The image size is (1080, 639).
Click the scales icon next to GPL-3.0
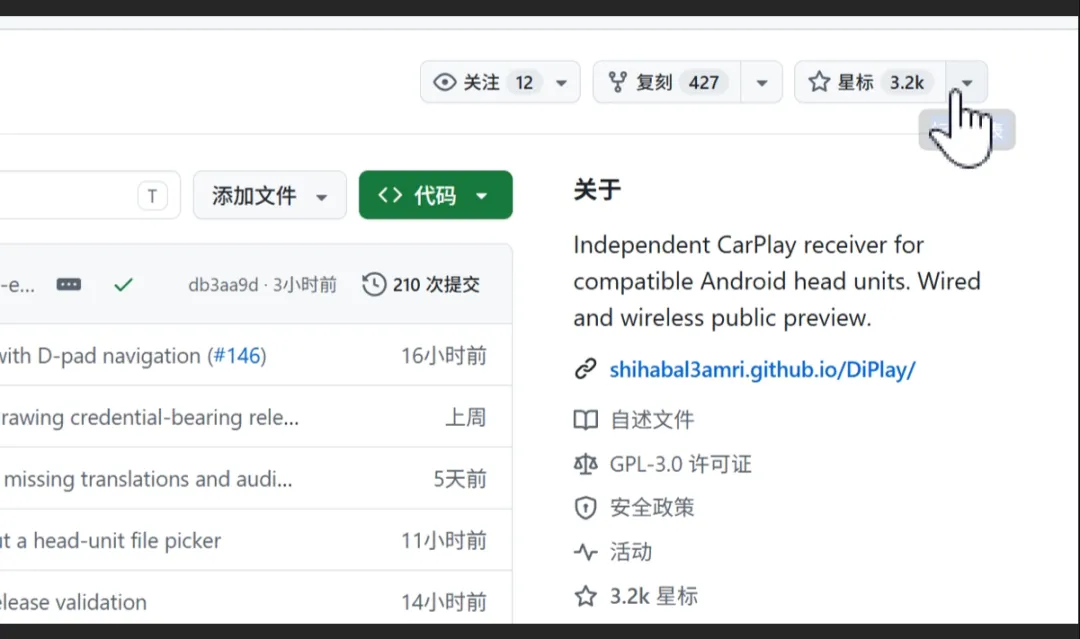pos(585,464)
